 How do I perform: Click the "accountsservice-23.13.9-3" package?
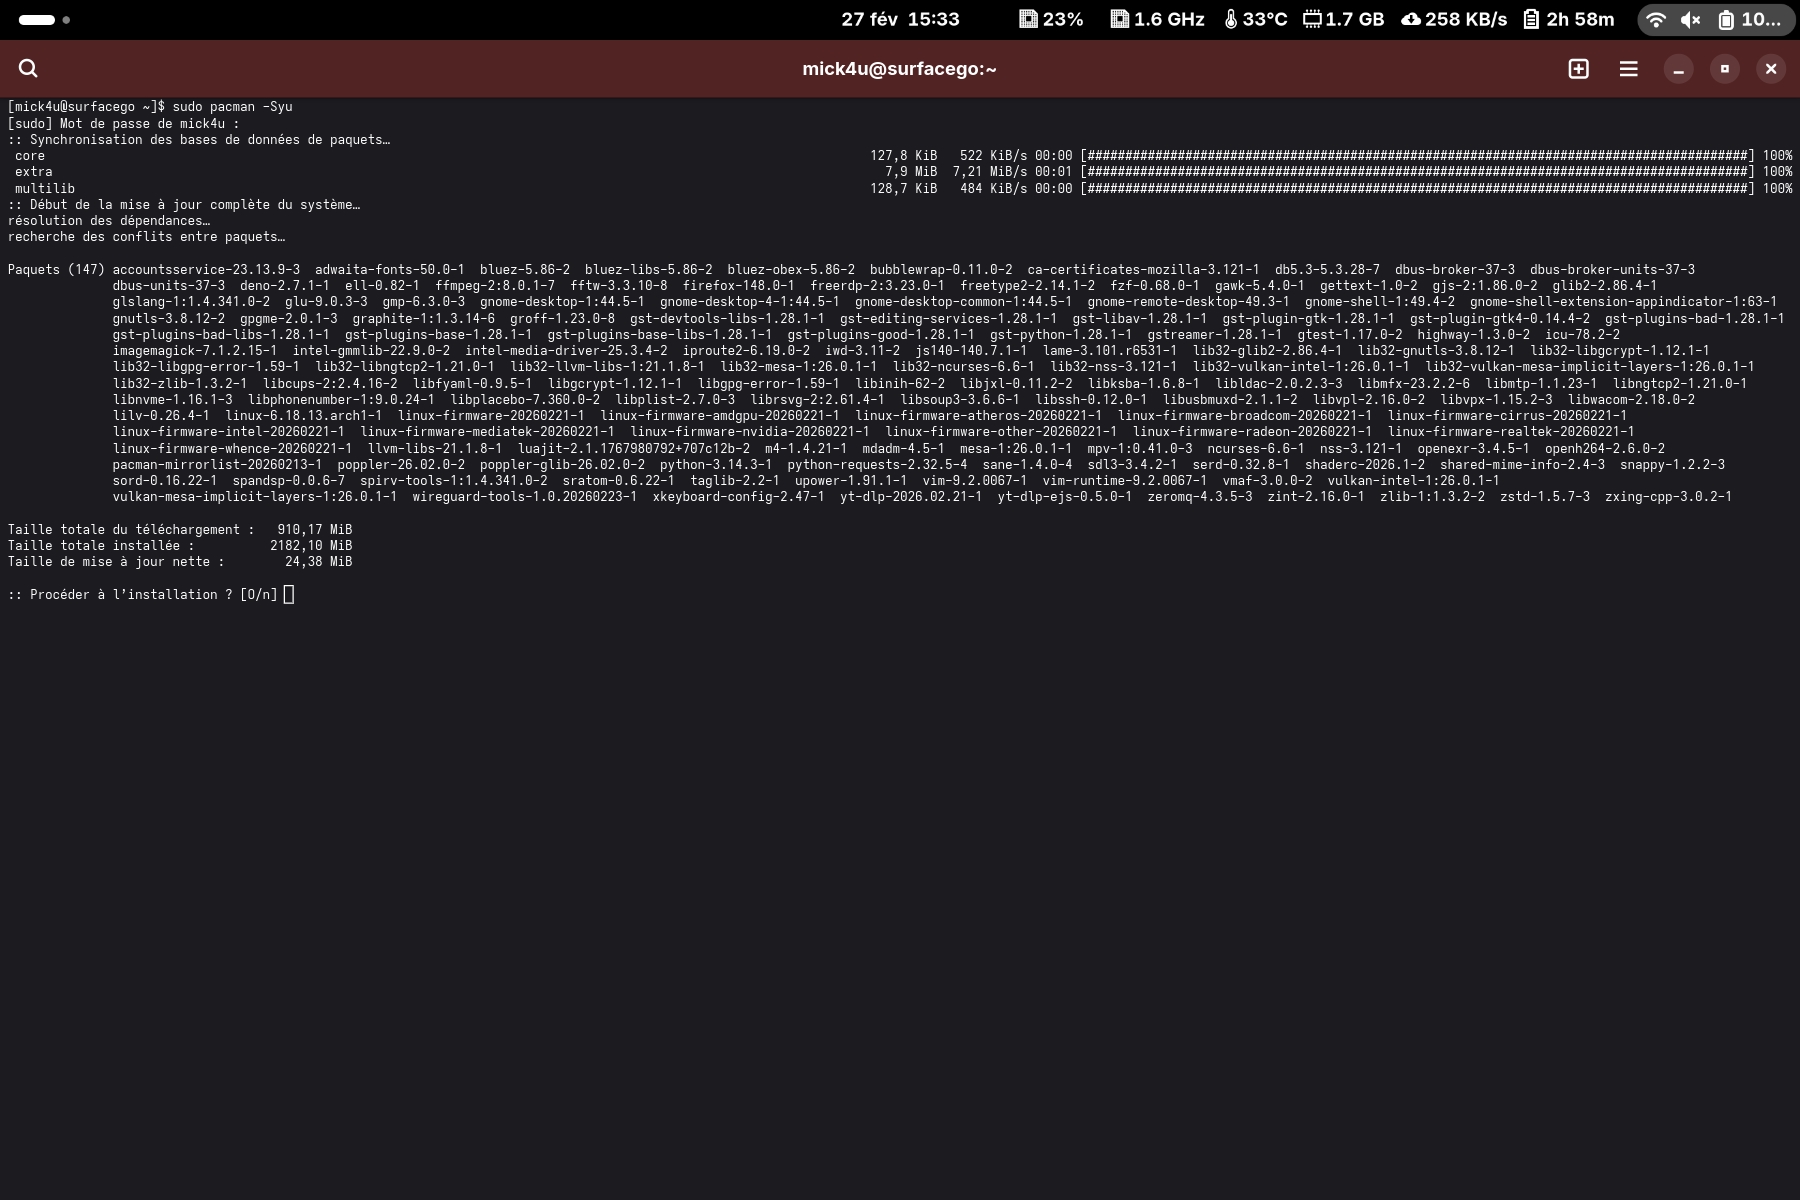point(206,270)
